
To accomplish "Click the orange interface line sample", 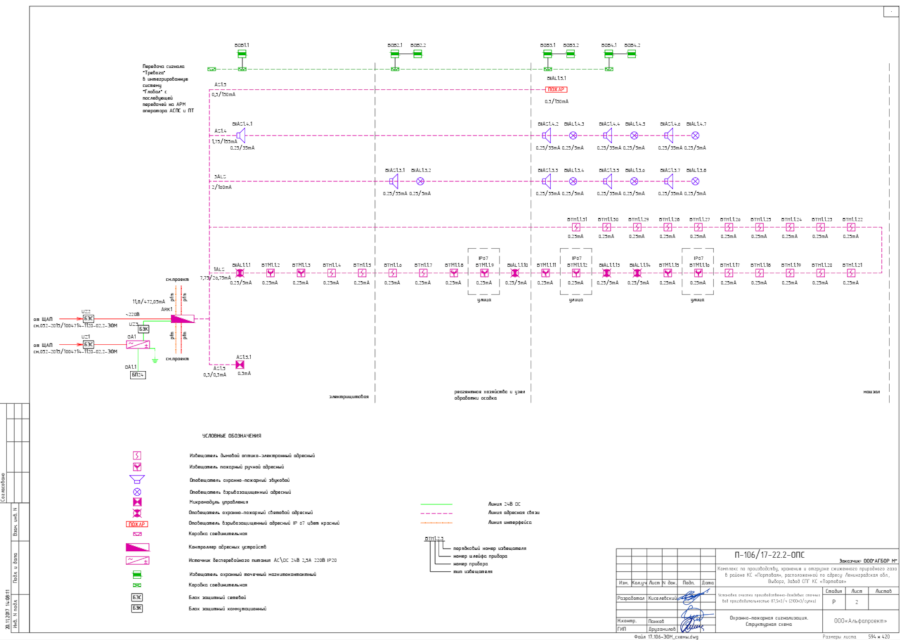I will (436, 523).
